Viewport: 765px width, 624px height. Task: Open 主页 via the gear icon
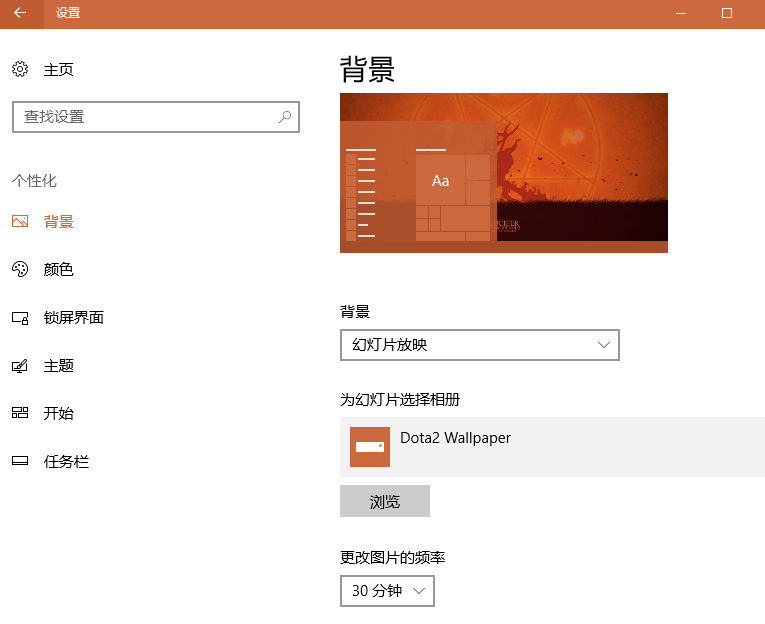(x=20, y=69)
